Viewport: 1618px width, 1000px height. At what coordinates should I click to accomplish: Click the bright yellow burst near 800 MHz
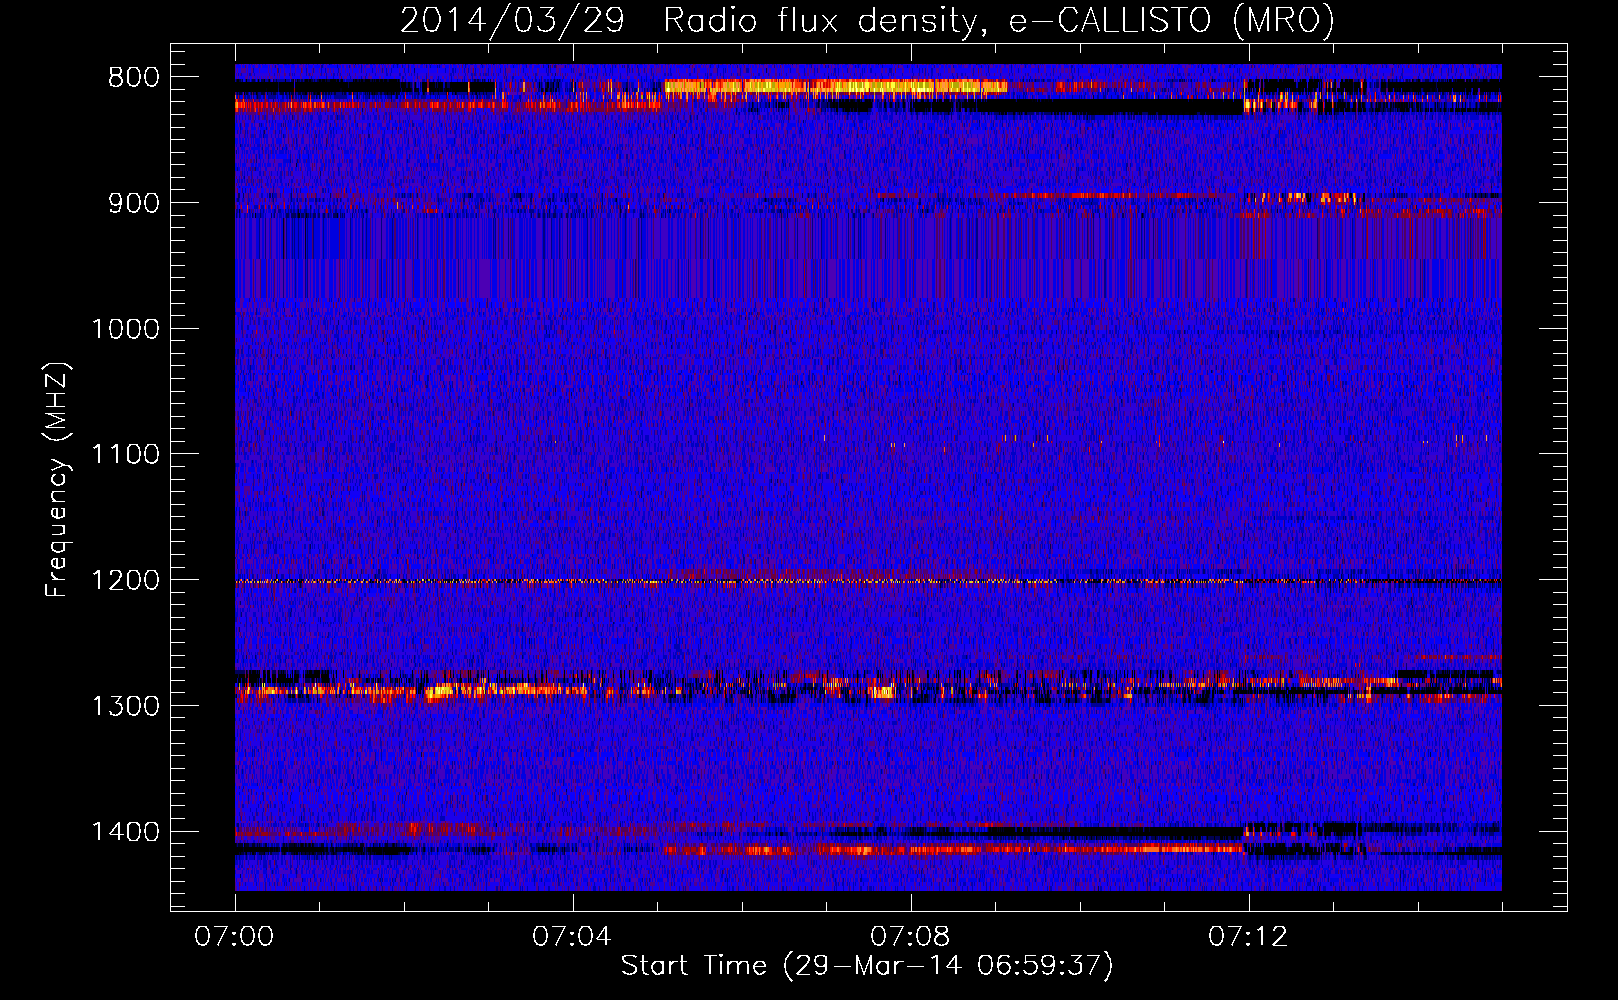coord(835,87)
